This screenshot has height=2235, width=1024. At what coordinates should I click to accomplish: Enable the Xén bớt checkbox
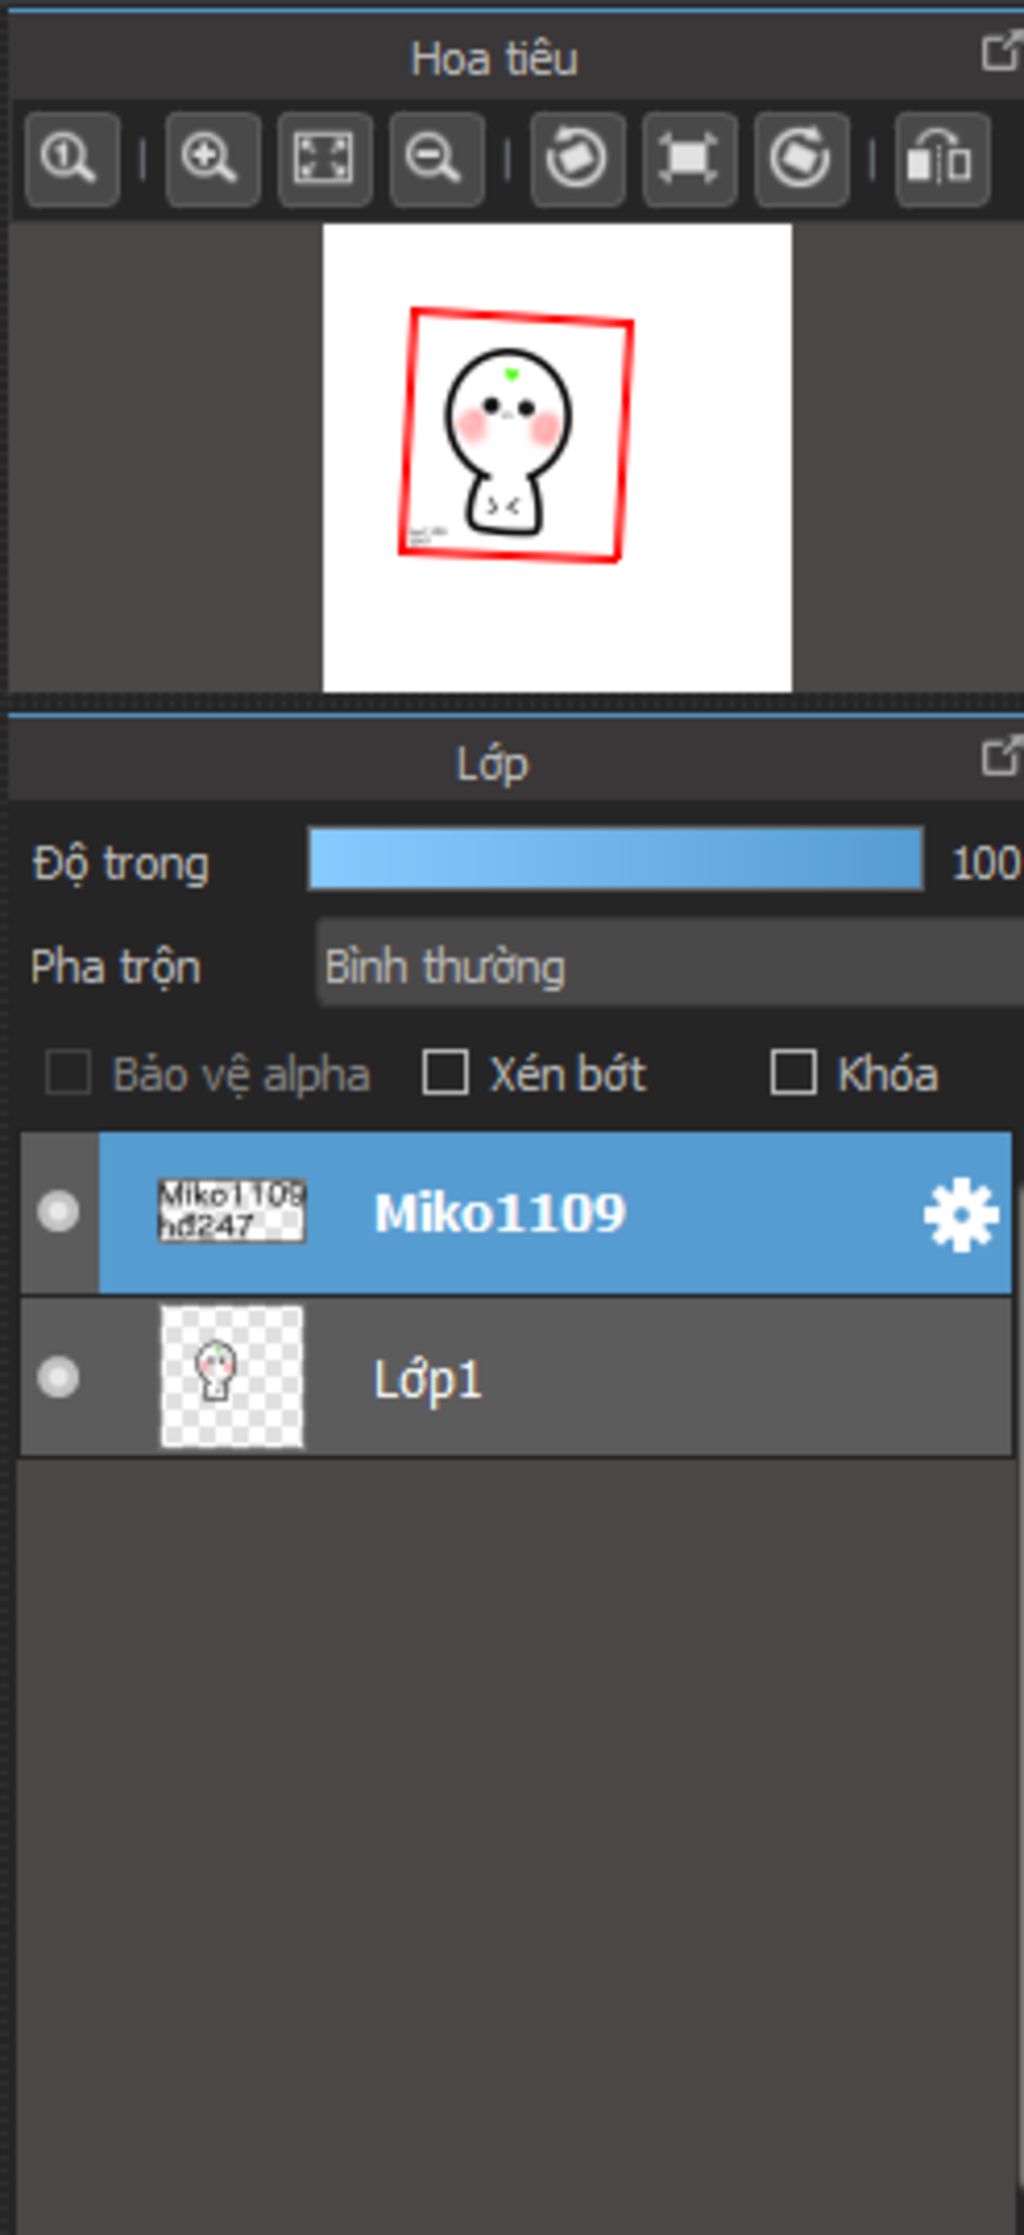pyautogui.click(x=445, y=1073)
